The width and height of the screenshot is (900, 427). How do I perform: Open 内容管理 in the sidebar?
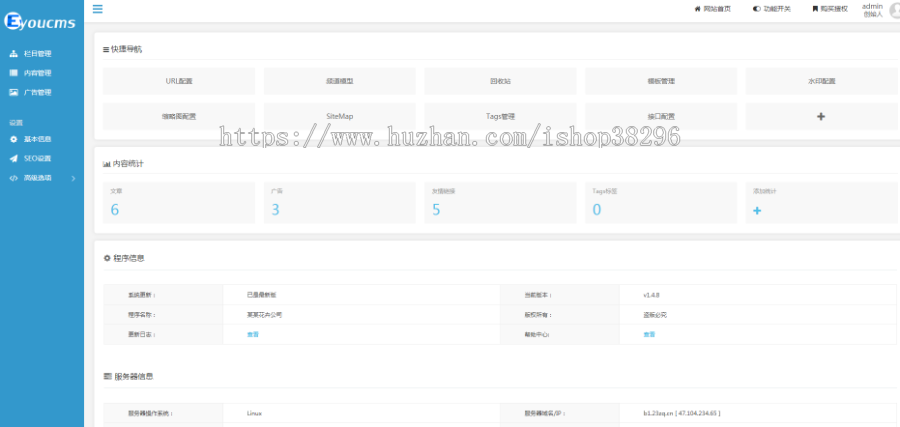coord(37,73)
